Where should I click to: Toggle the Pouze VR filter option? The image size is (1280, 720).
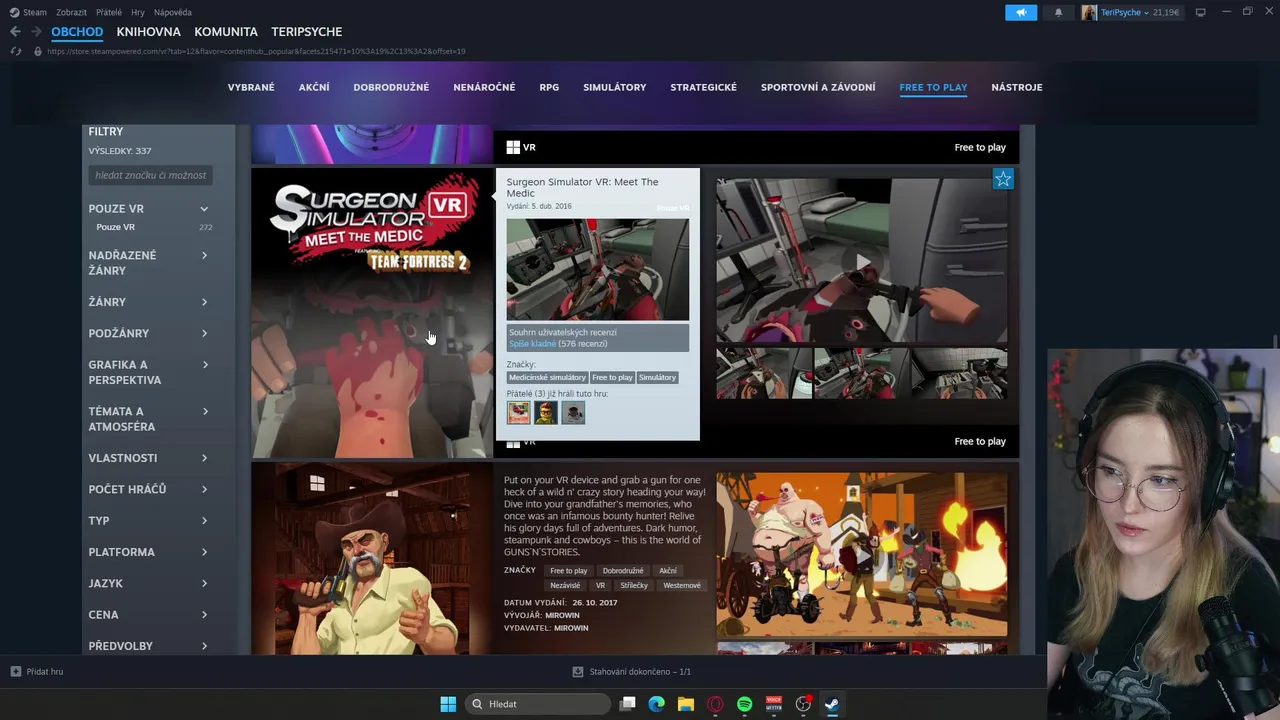pyautogui.click(x=115, y=227)
